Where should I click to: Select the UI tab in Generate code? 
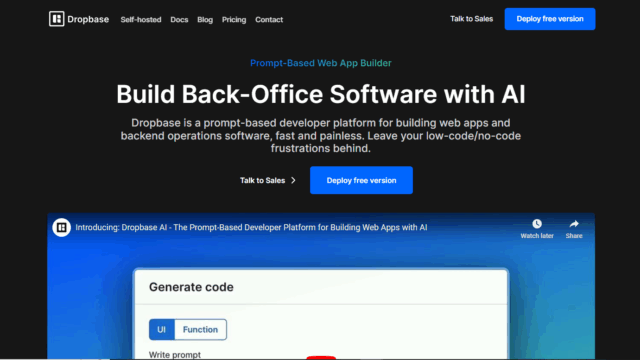pos(162,329)
